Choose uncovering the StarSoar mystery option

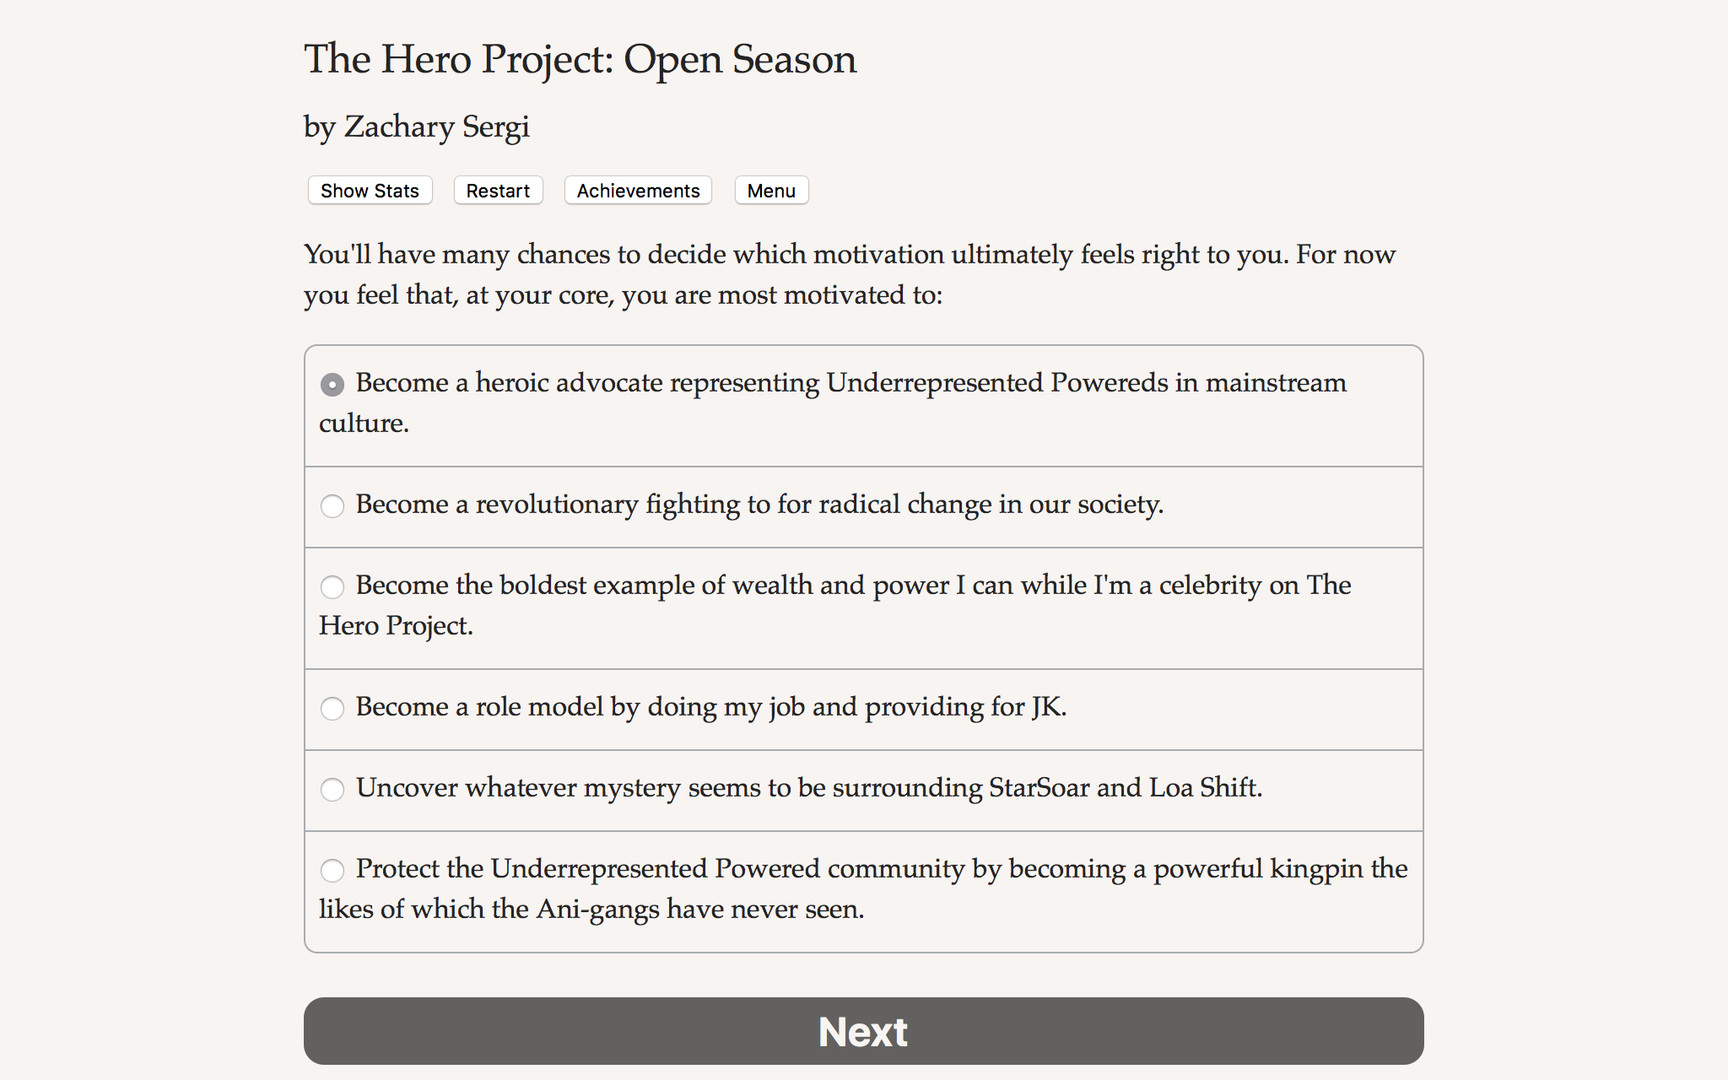(333, 789)
